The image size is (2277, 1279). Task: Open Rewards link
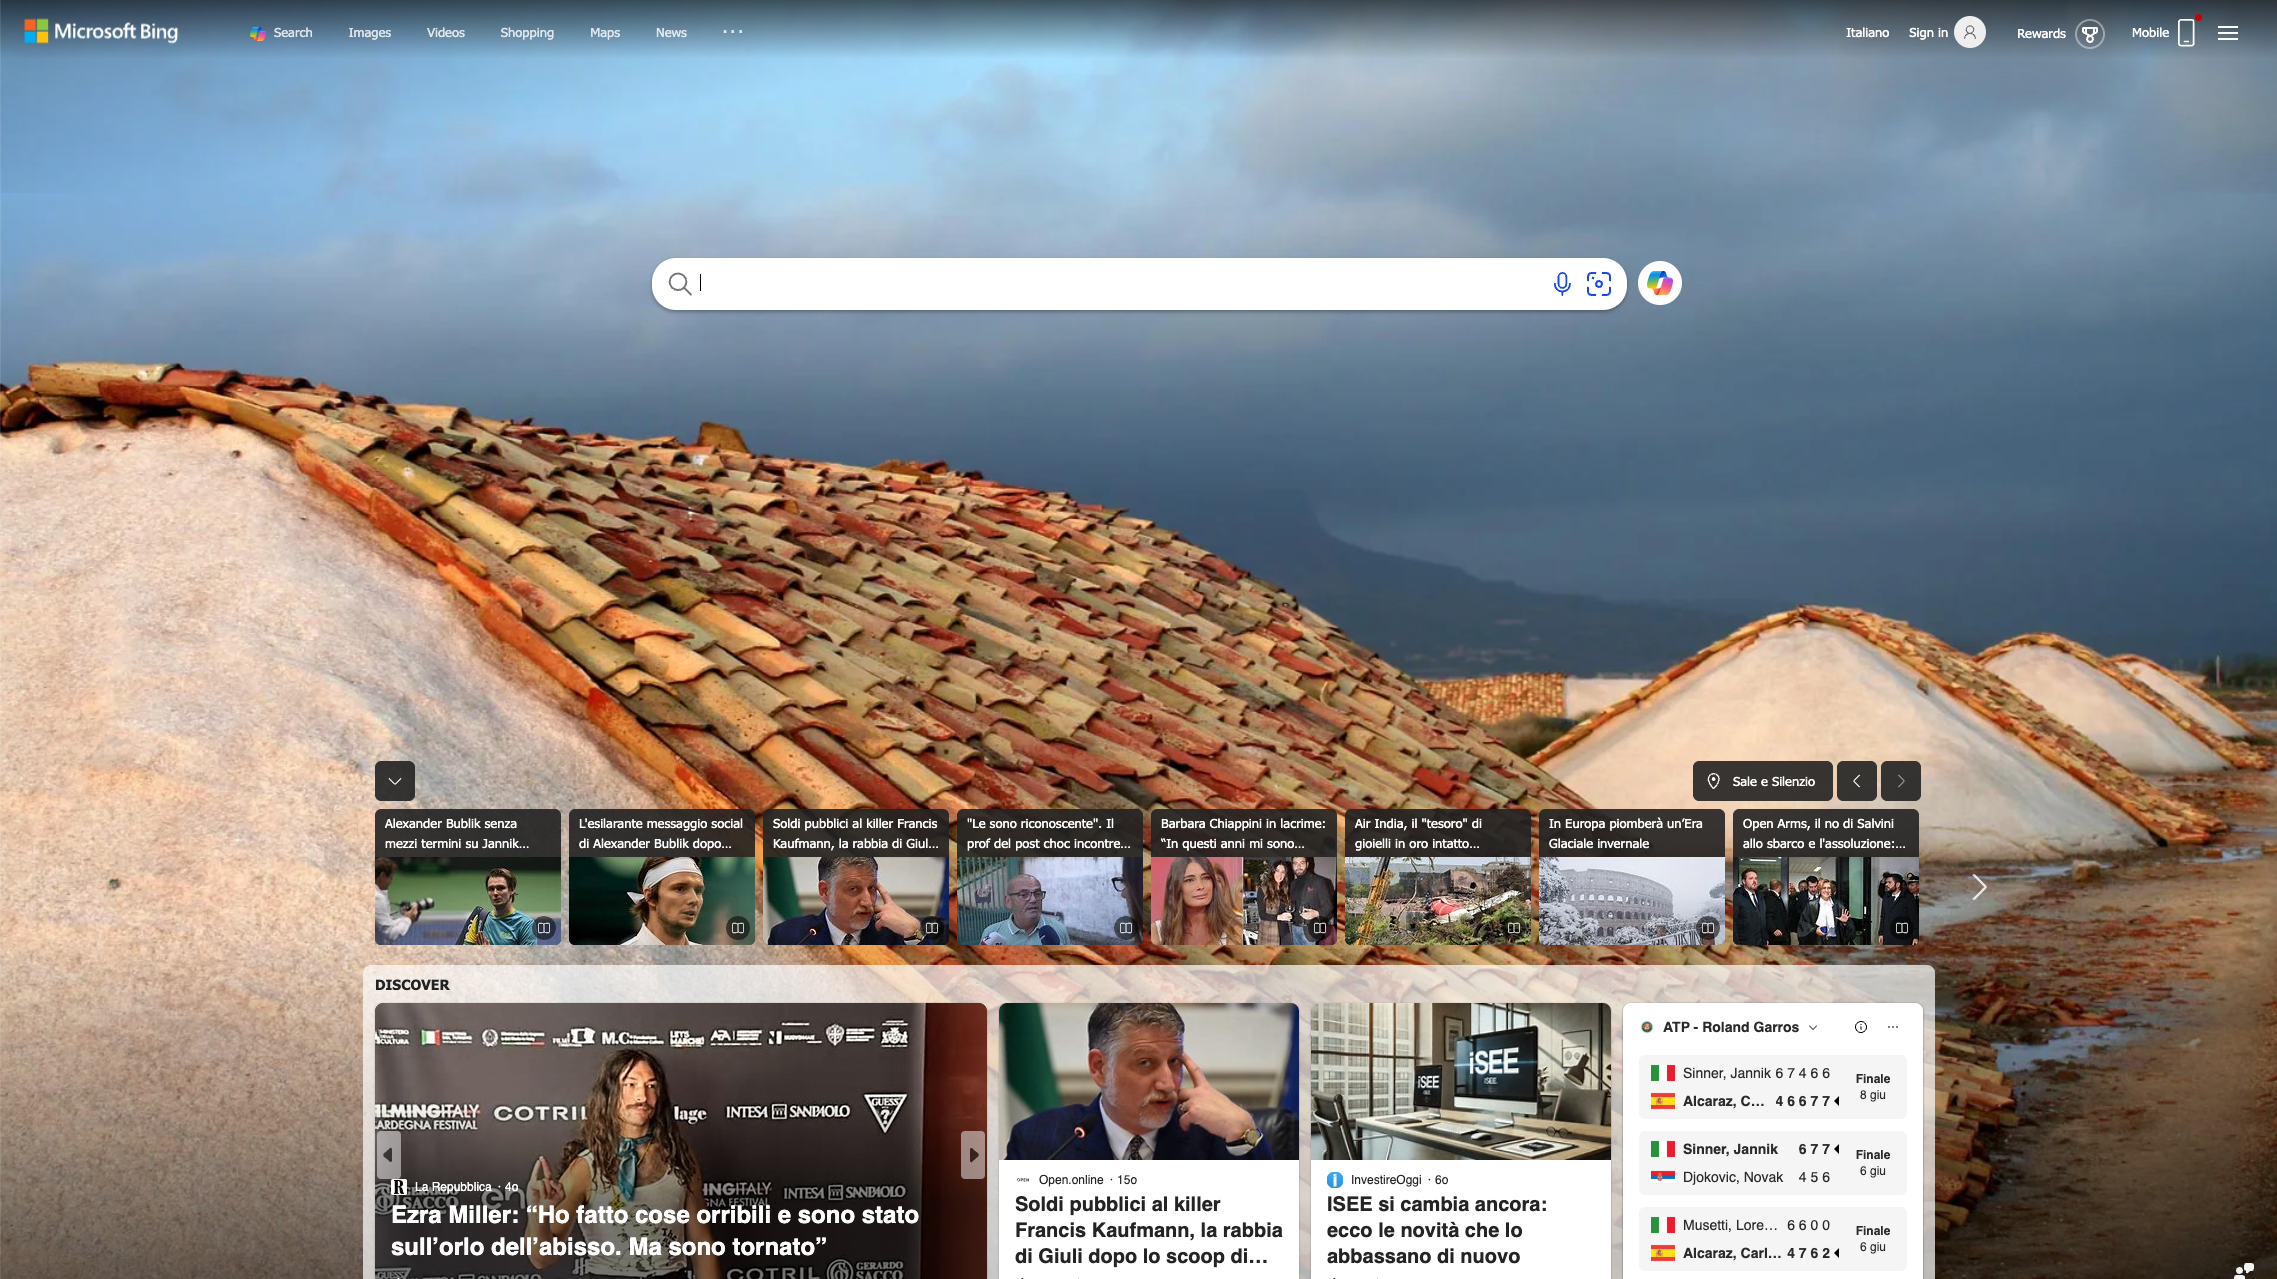click(x=2041, y=33)
